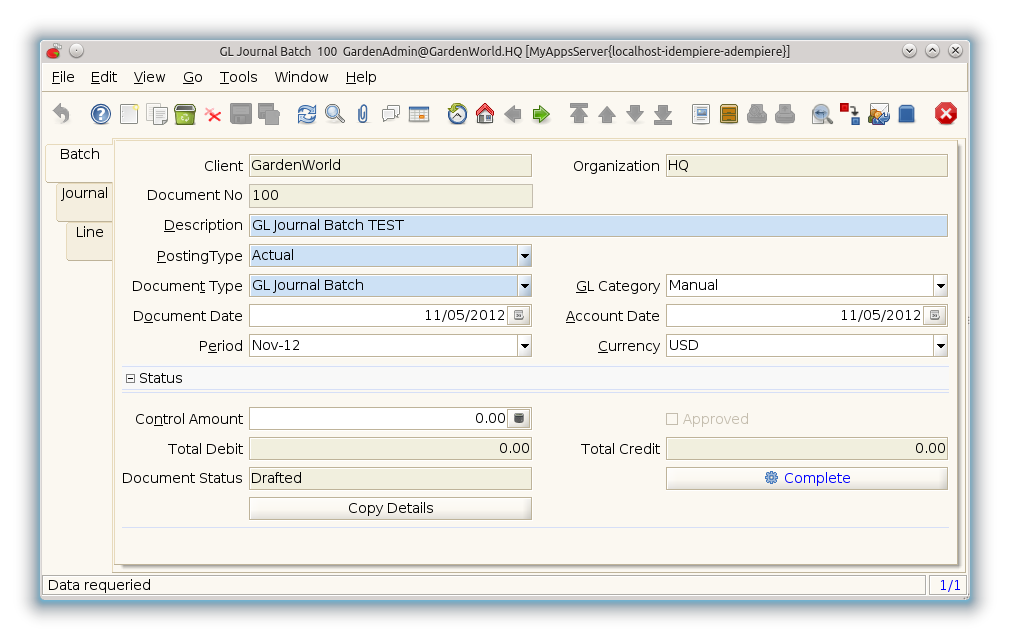Screen dimensions: 1010x640
Task: Click the green forward arrow icon
Action: point(541,114)
